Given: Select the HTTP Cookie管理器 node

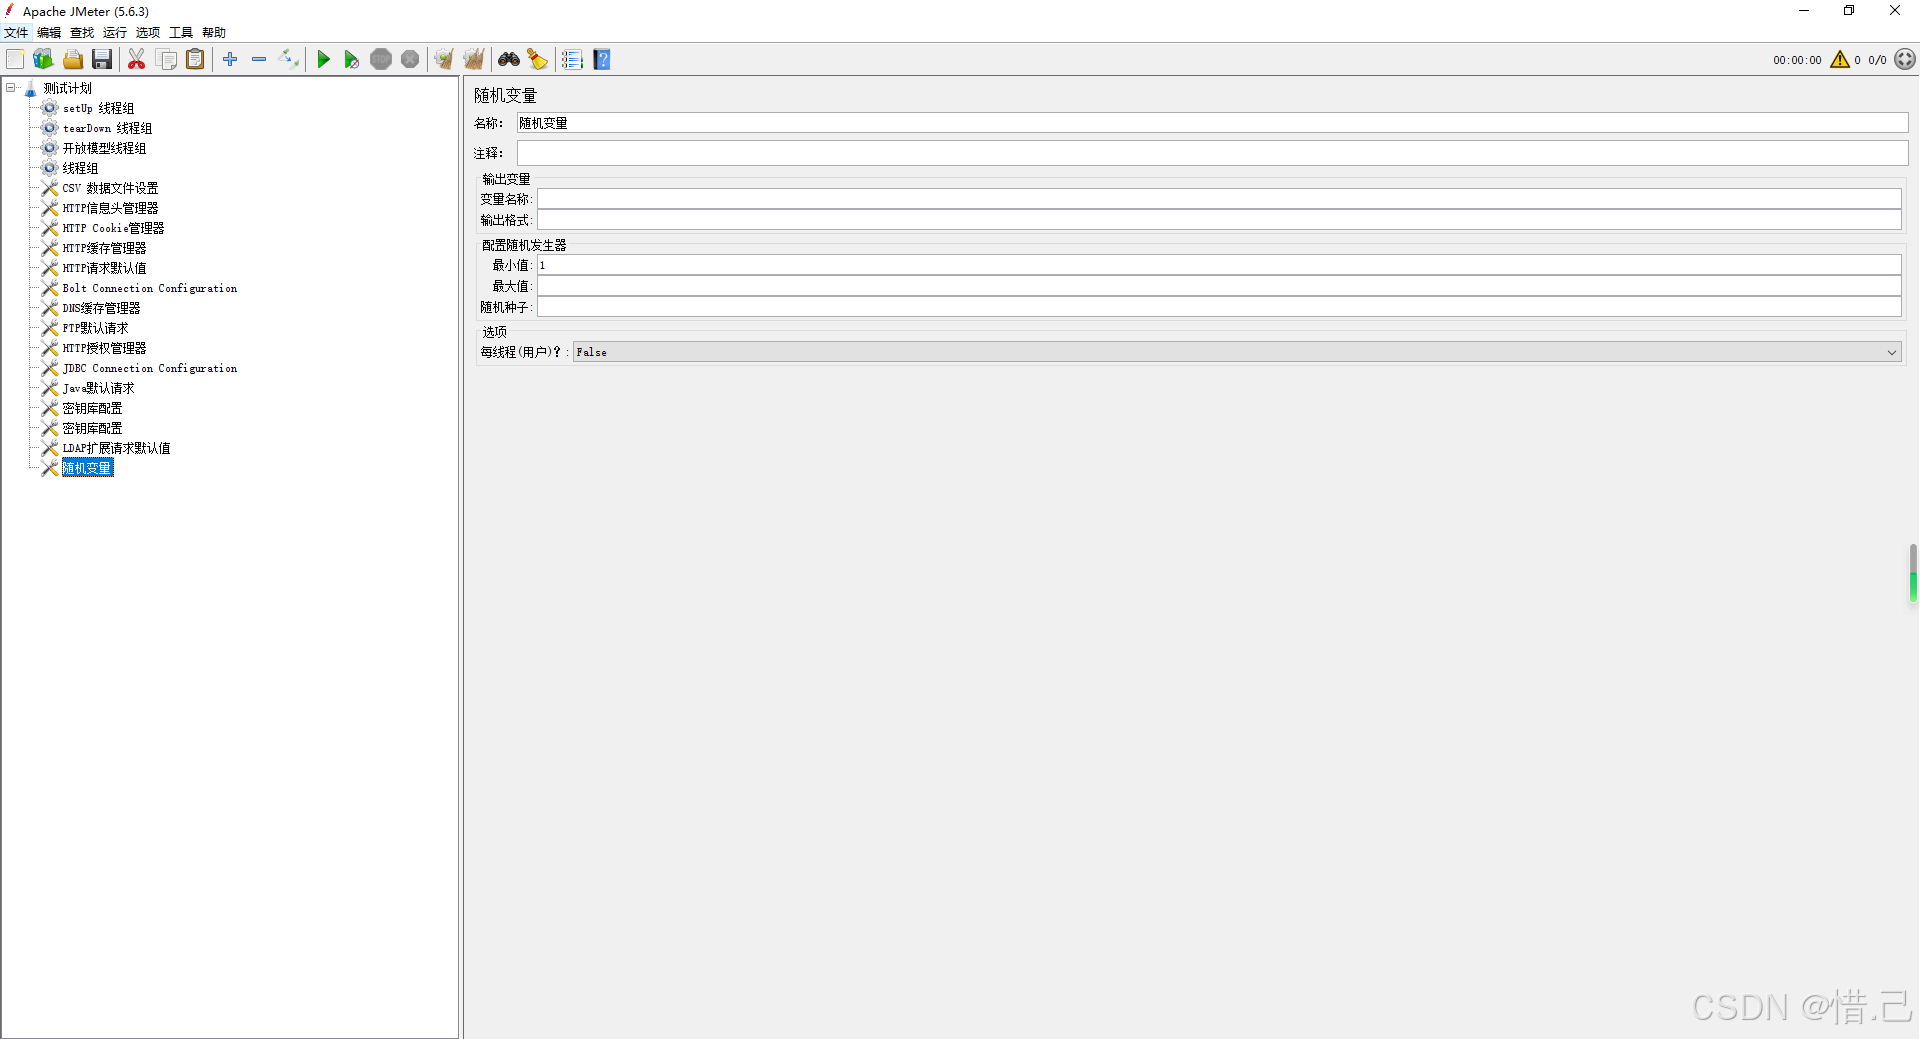Looking at the screenshot, I should 113,228.
